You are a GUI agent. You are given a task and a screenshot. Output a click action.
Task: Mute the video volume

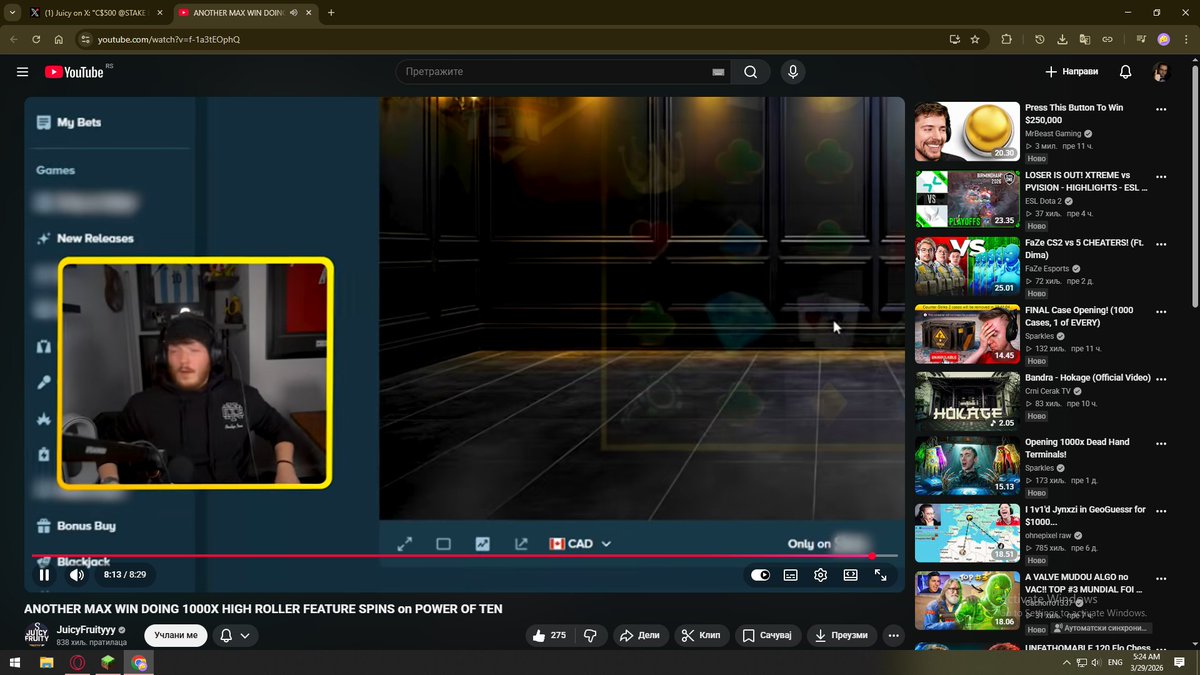(77, 575)
